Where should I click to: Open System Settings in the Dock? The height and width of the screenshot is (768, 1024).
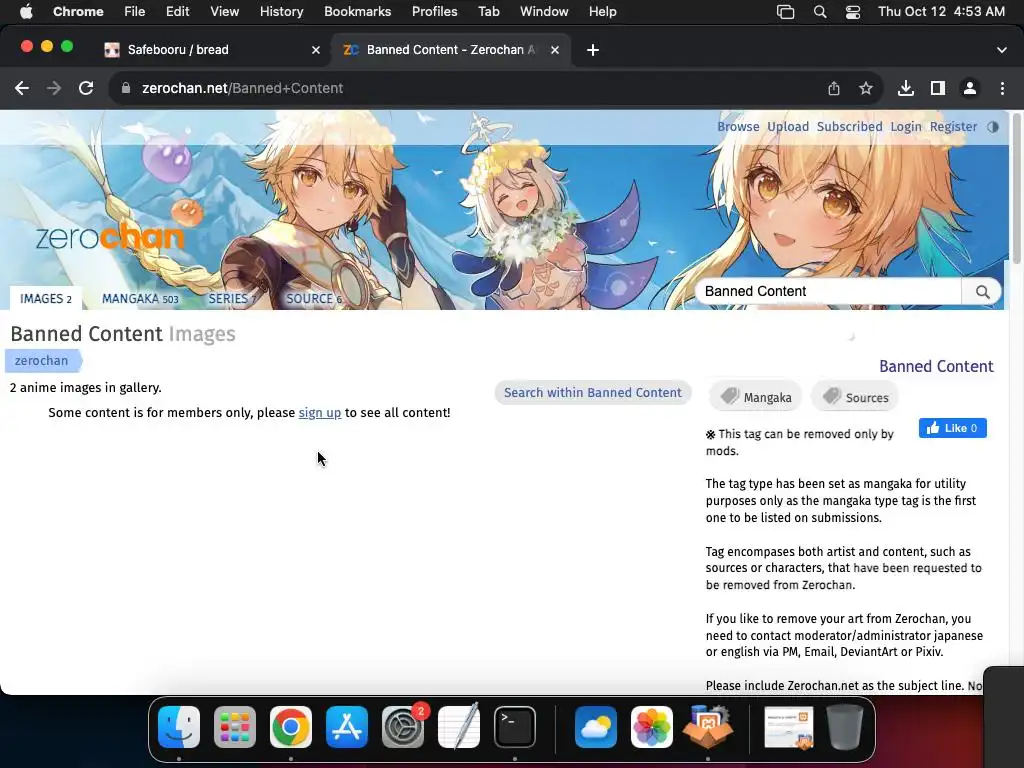pyautogui.click(x=403, y=727)
